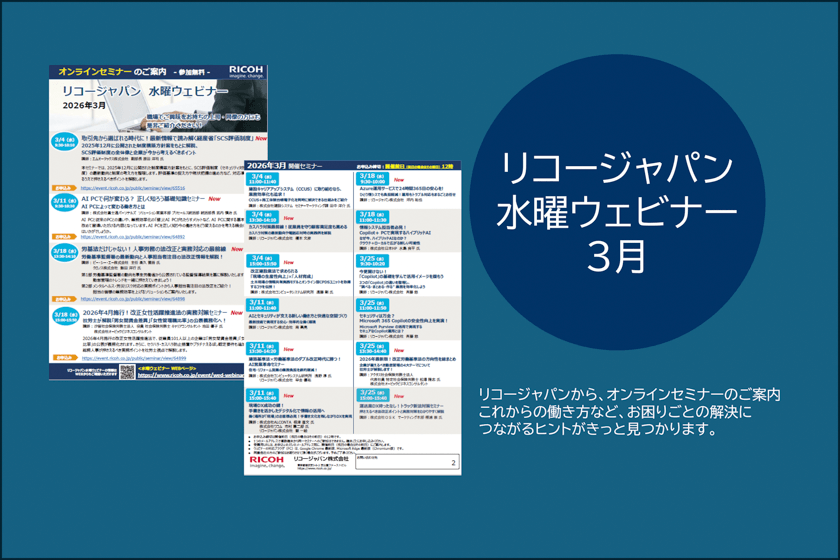
Task: Click the orange お申込み badge beside the view/65516 link
Action: tap(64, 188)
